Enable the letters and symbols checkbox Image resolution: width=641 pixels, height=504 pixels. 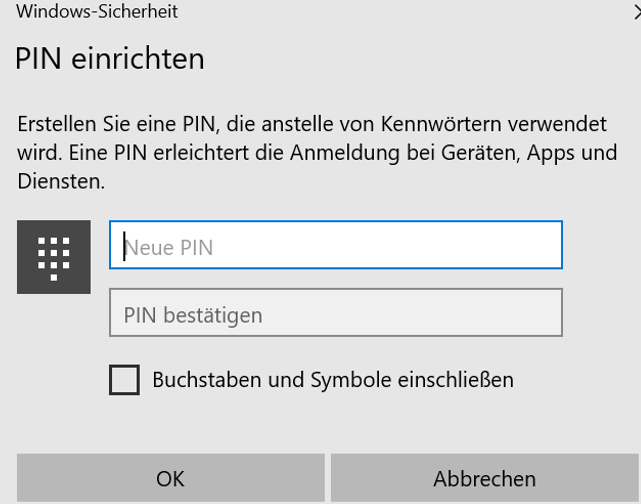pyautogui.click(x=124, y=380)
